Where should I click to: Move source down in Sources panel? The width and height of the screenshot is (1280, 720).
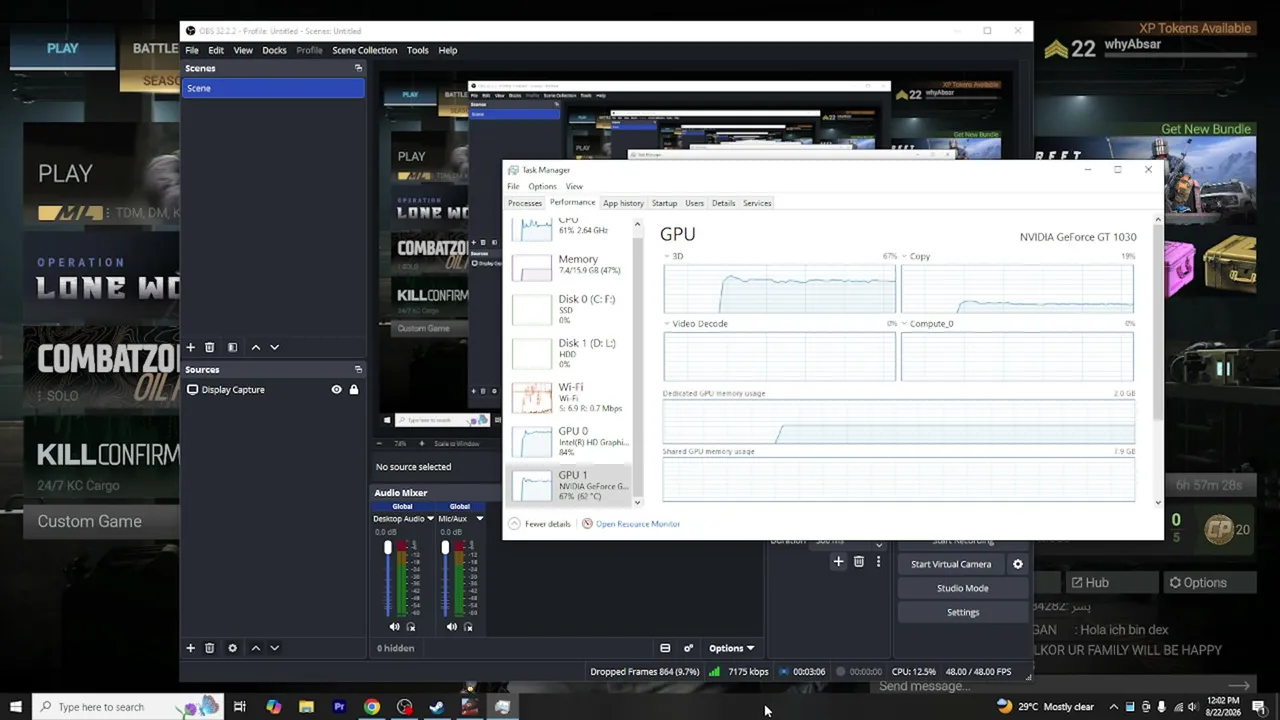pos(274,648)
